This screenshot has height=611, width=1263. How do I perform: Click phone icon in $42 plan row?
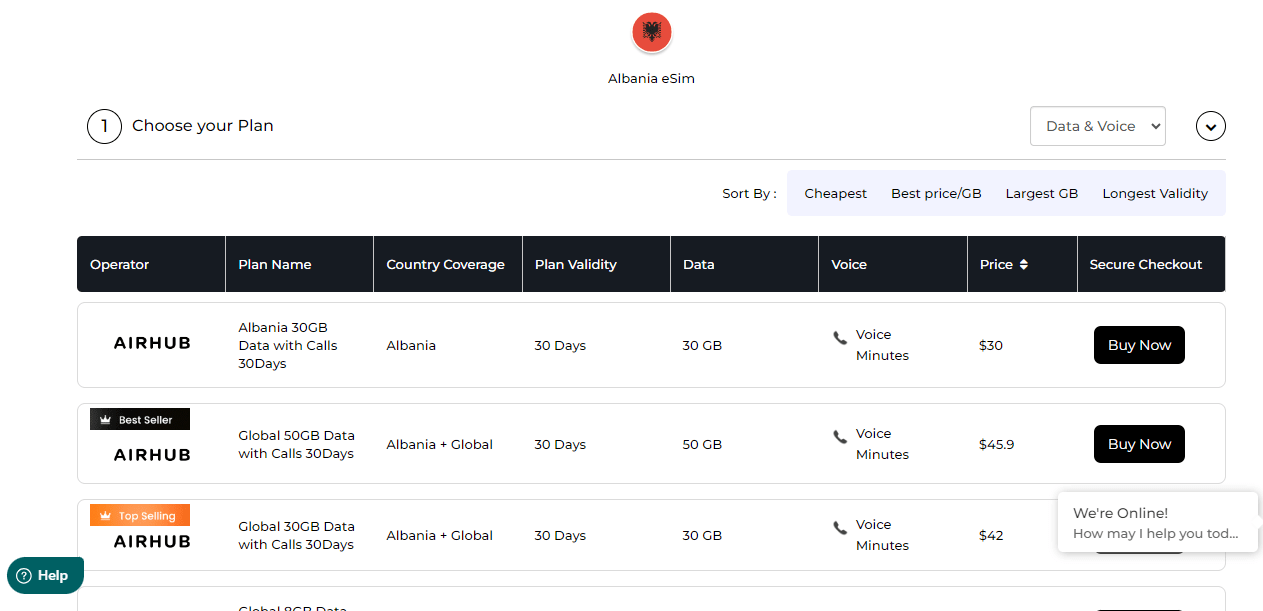pyautogui.click(x=840, y=528)
